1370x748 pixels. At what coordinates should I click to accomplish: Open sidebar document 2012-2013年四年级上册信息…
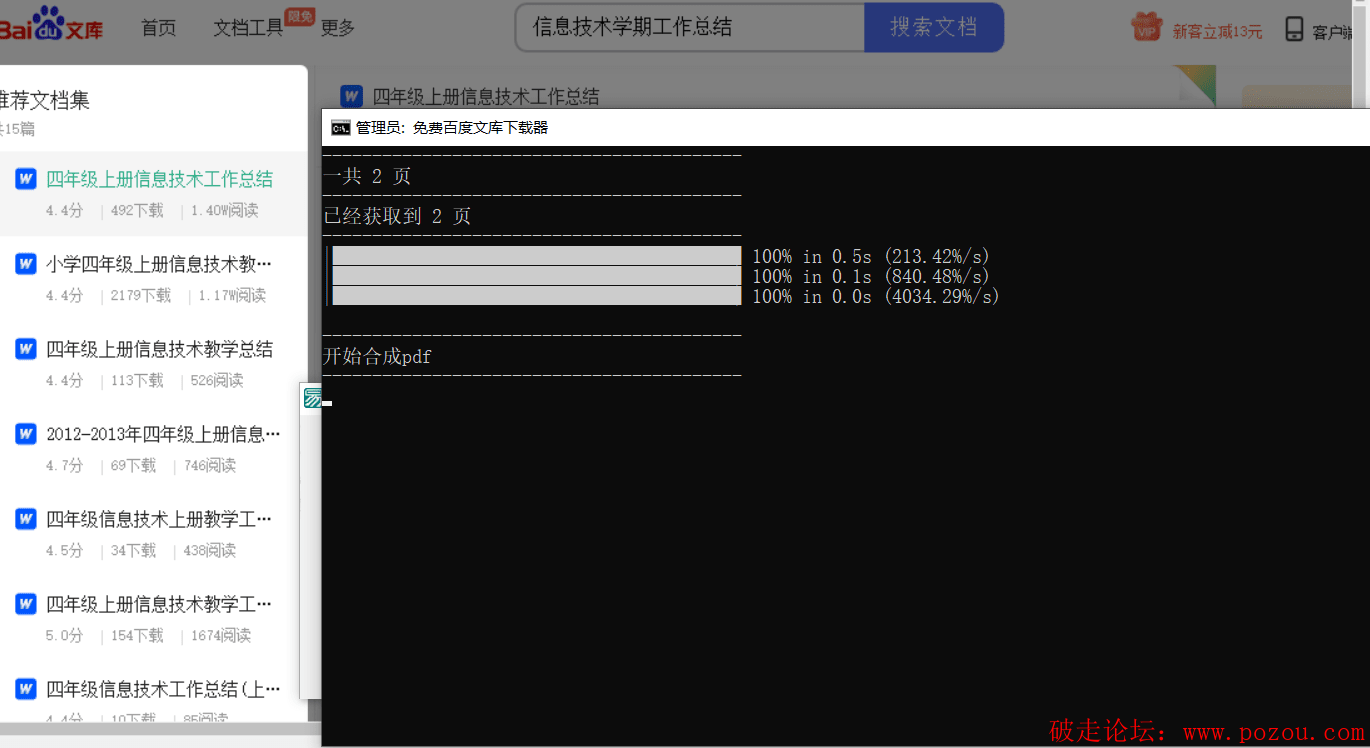(164, 434)
